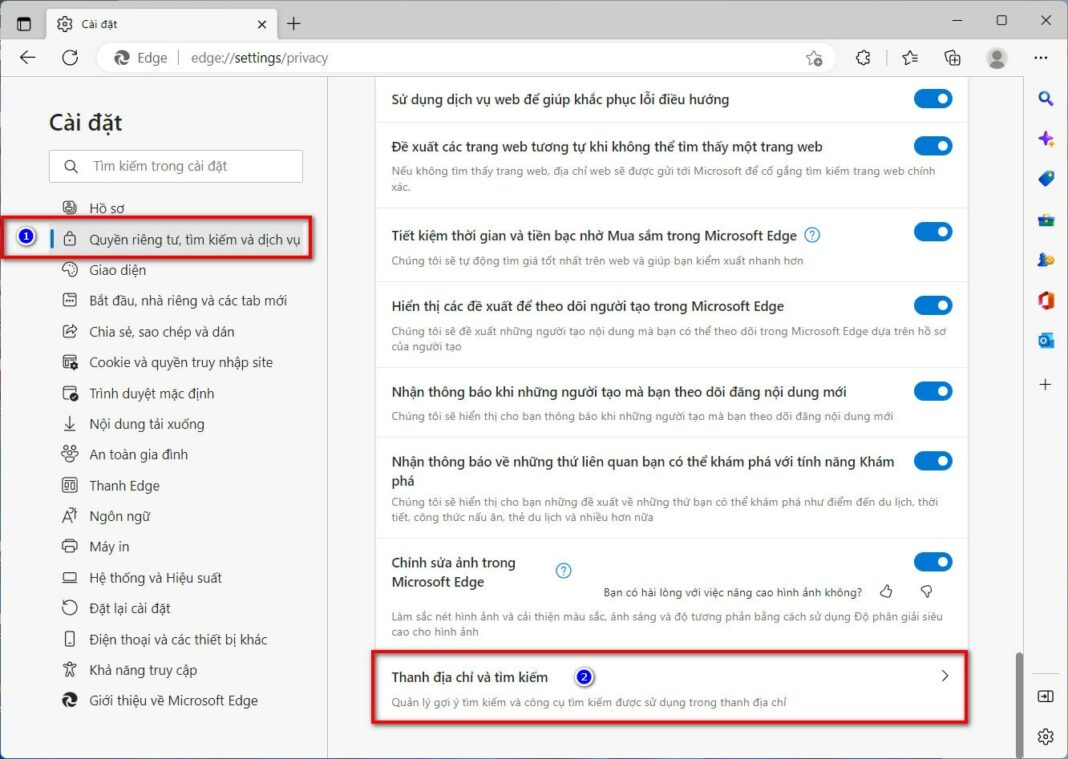Click the help icon beside Chỉnh sửa ảnh

(563, 570)
